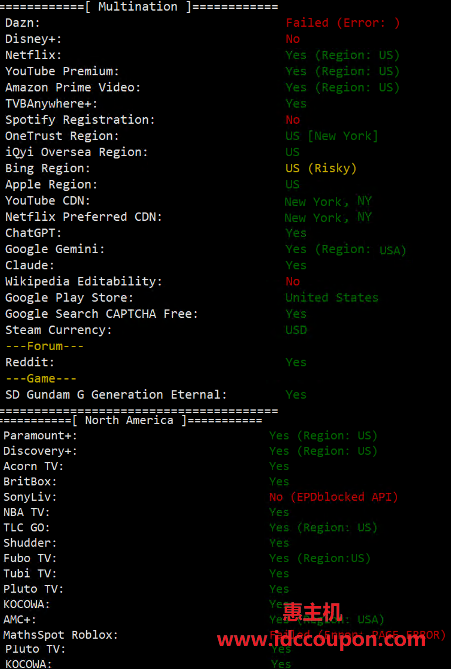Click the Multination section header
The width and height of the screenshot is (451, 669).
pos(139,7)
